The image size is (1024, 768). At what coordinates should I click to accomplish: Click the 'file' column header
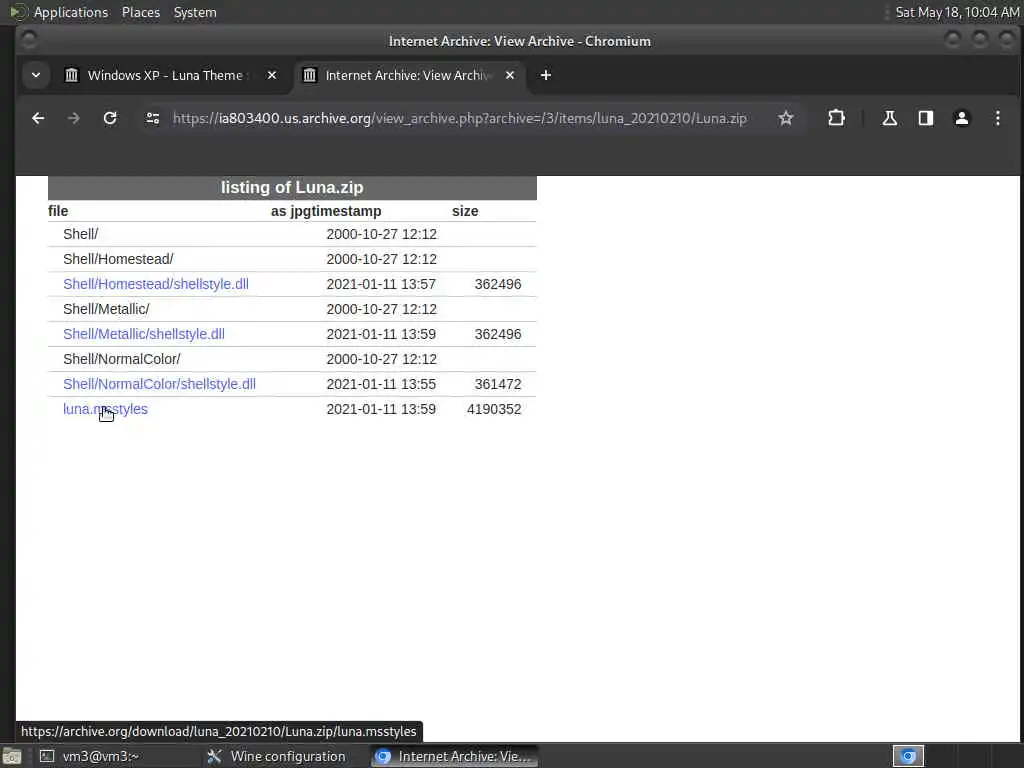click(58, 211)
